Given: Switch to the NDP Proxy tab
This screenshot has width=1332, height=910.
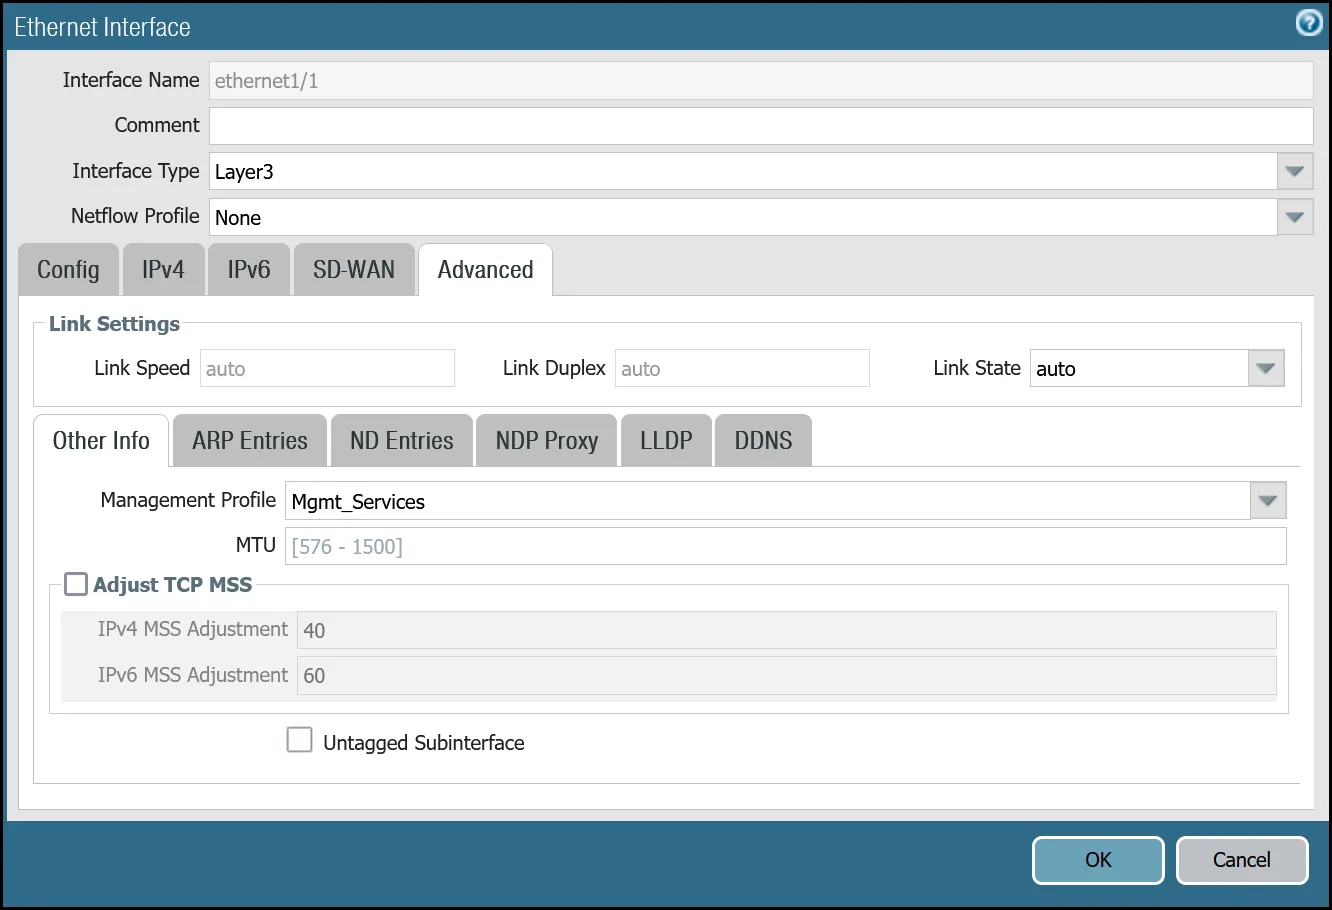Looking at the screenshot, I should coord(546,440).
